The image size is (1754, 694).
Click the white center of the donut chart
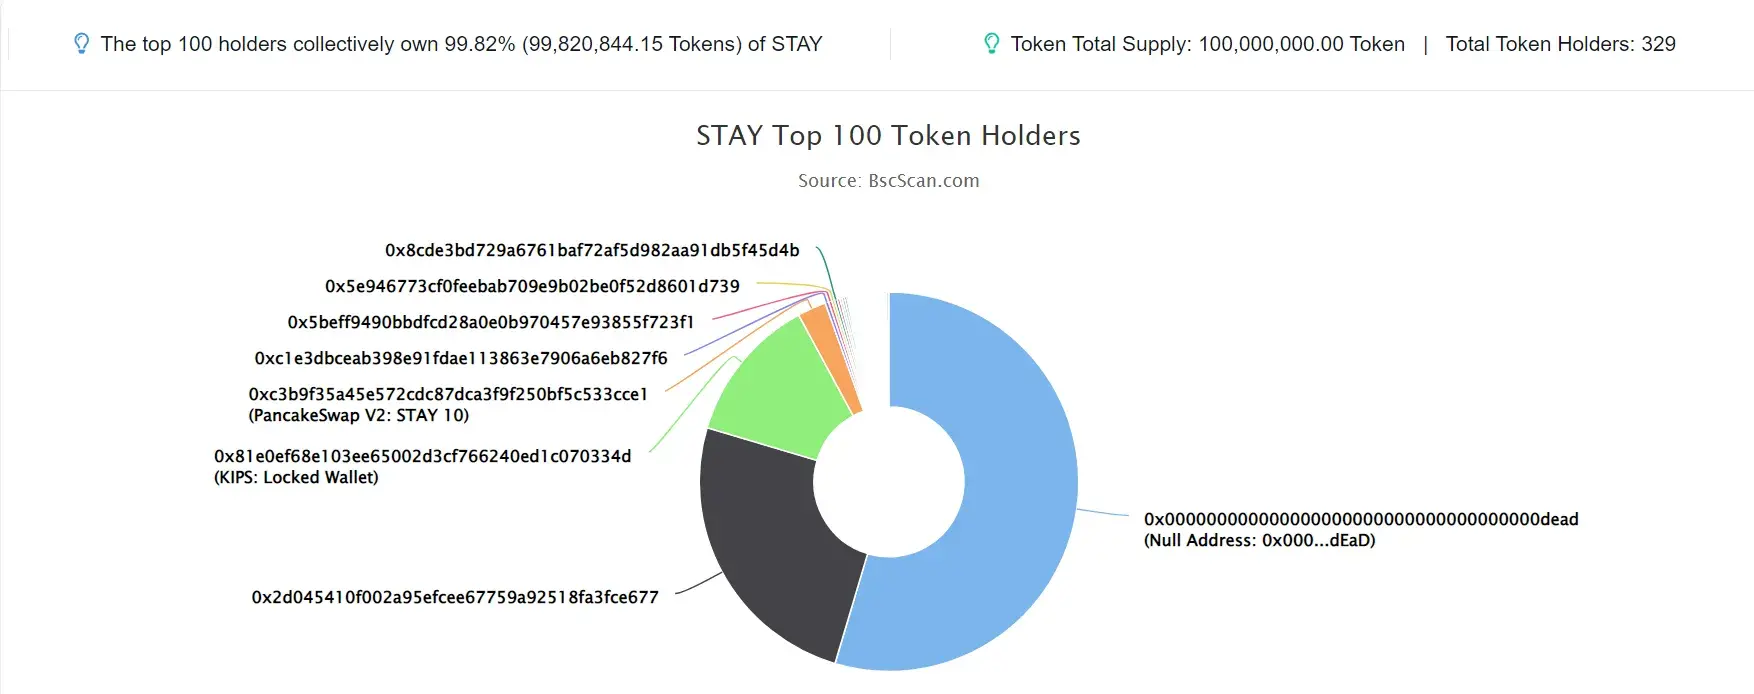click(889, 481)
